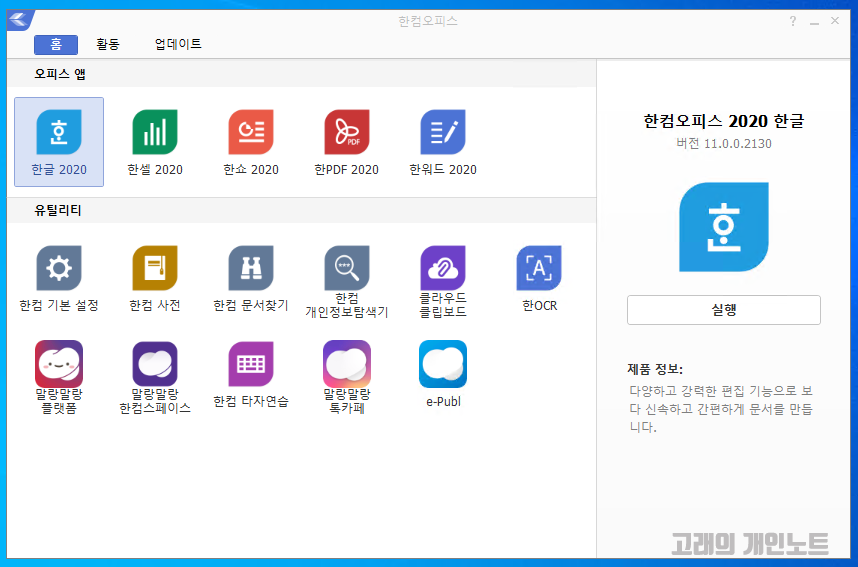Open the e-Publ icon

point(443,364)
